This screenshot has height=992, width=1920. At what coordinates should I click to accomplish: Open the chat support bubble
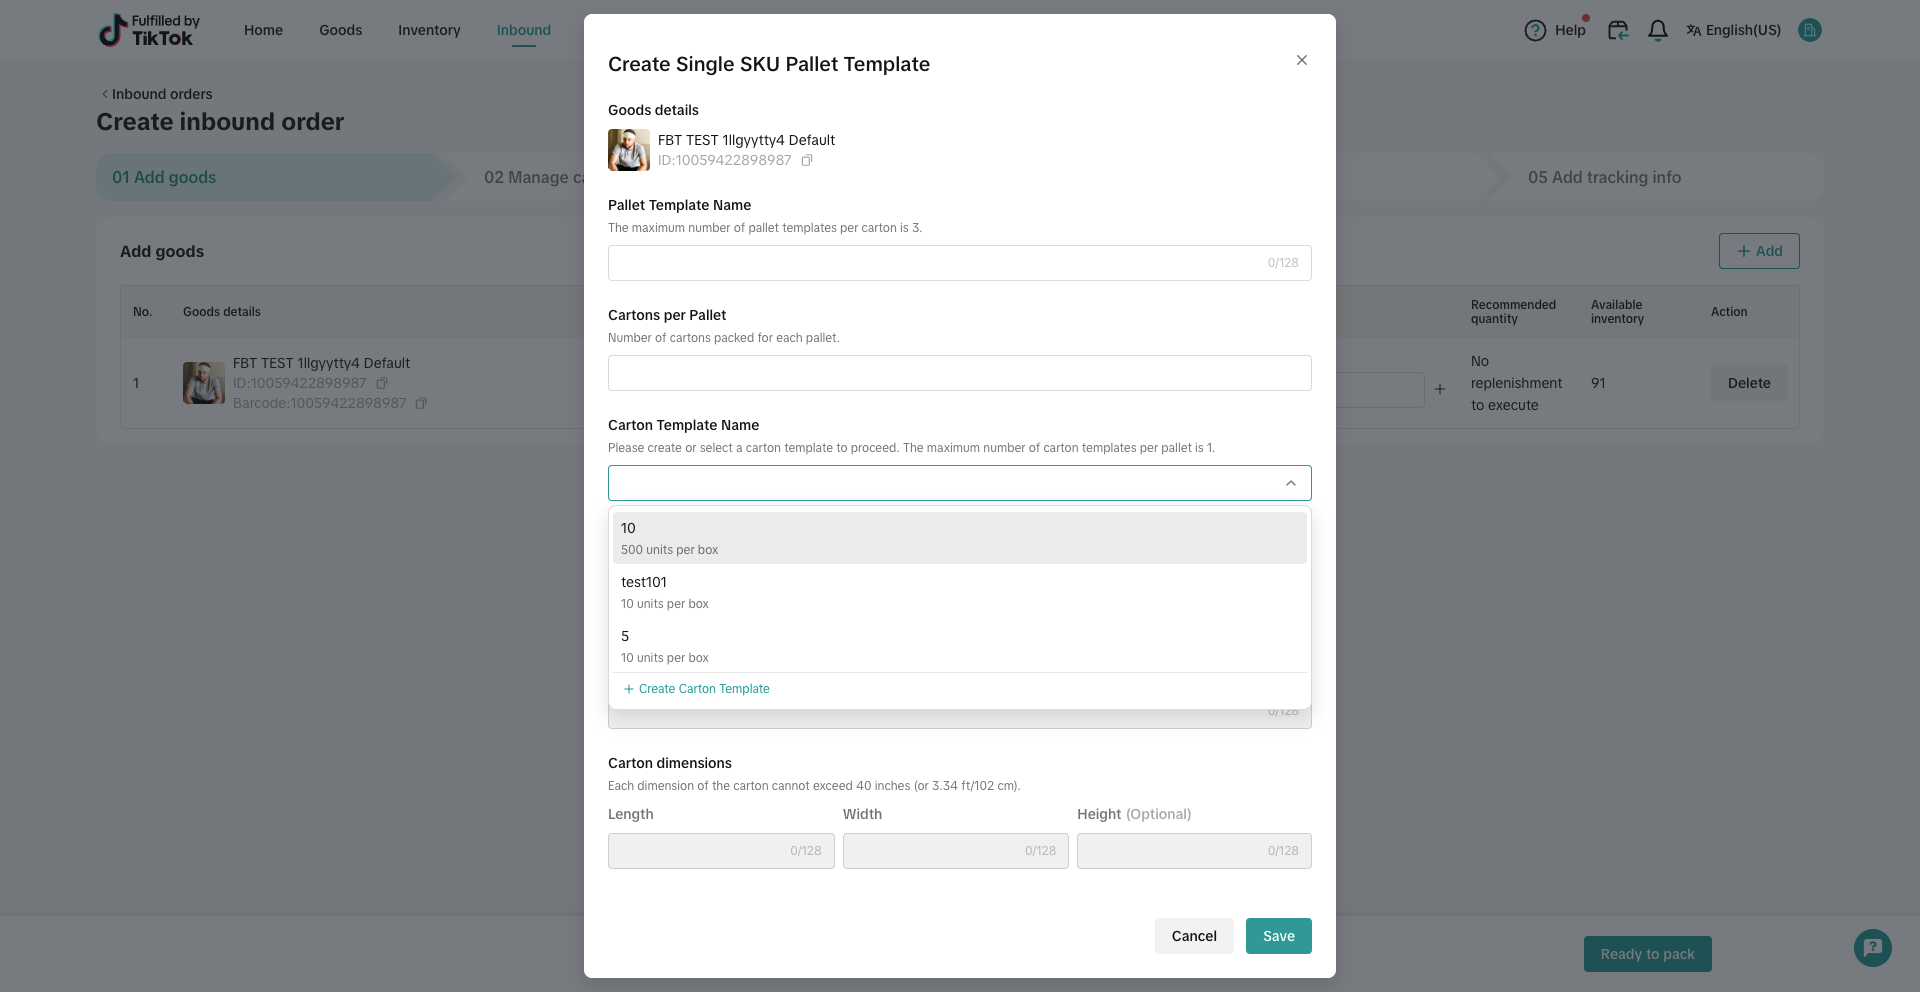coord(1872,947)
